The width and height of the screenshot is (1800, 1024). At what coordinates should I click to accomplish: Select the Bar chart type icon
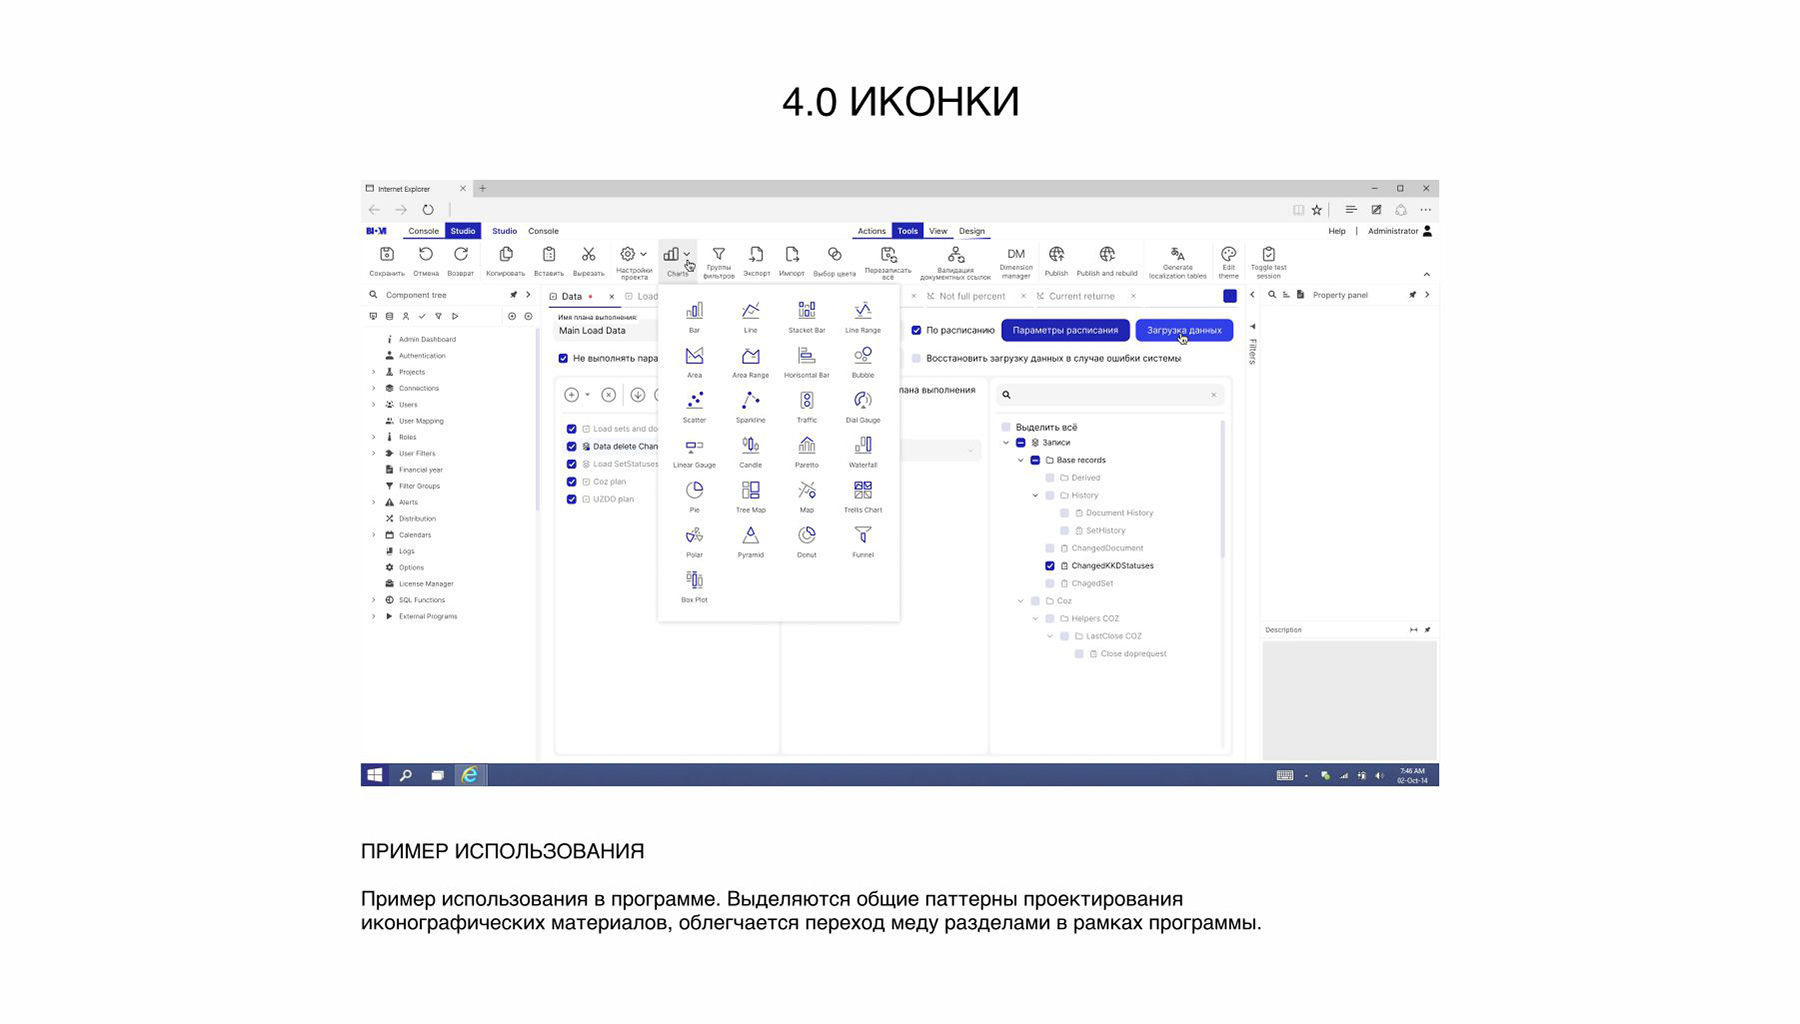(x=694, y=311)
